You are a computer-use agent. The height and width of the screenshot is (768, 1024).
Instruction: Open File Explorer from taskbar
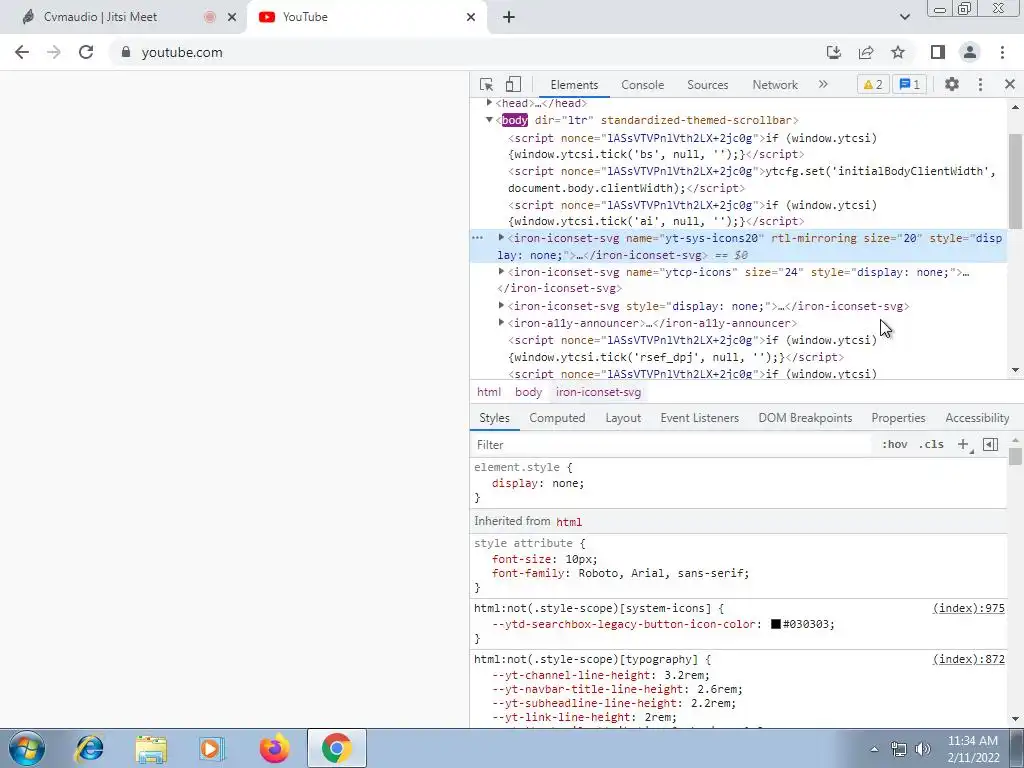(151, 748)
